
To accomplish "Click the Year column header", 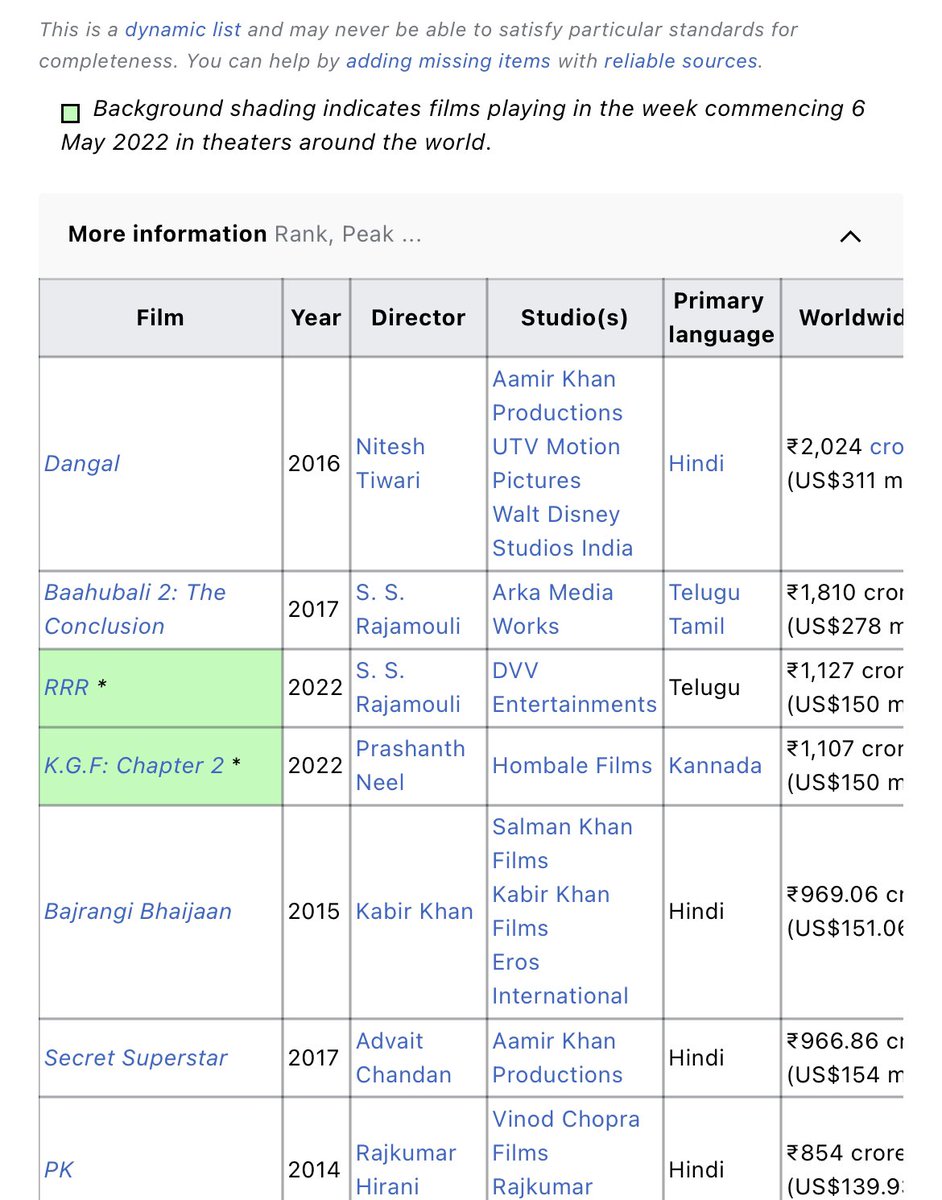I will (316, 318).
